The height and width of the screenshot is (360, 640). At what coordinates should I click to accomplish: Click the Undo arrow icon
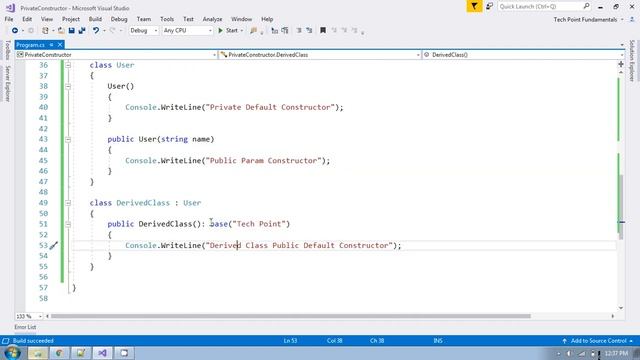96,30
